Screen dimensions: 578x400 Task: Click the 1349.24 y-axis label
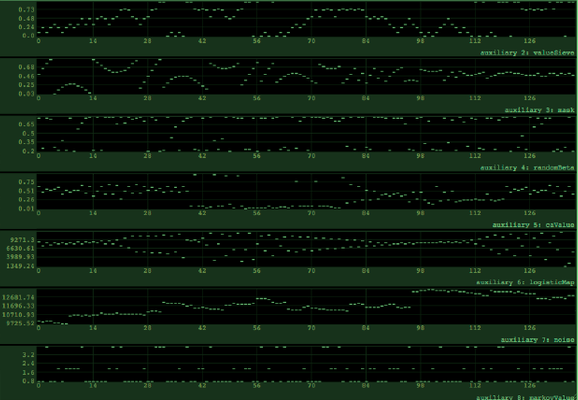pyautogui.click(x=20, y=266)
